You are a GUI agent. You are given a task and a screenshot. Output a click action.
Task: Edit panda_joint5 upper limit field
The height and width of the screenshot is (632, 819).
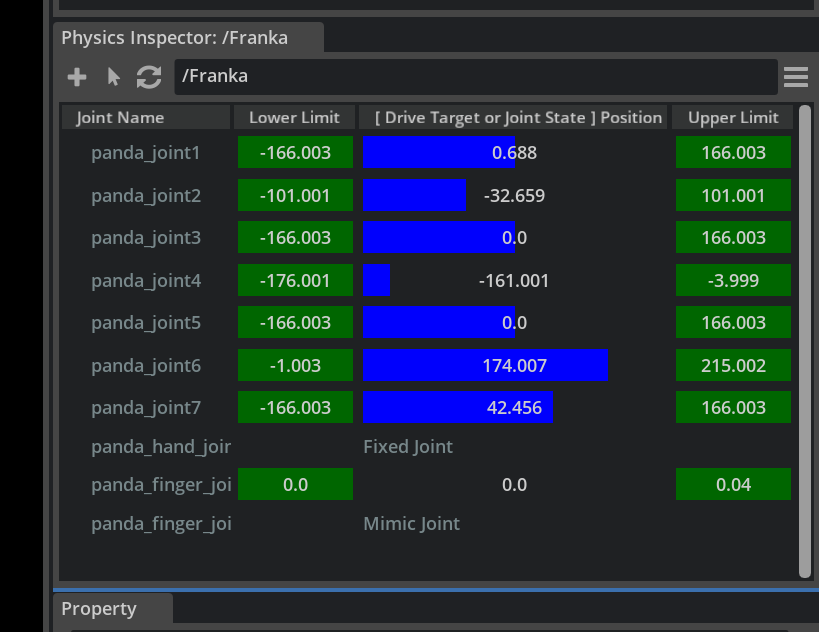point(733,323)
